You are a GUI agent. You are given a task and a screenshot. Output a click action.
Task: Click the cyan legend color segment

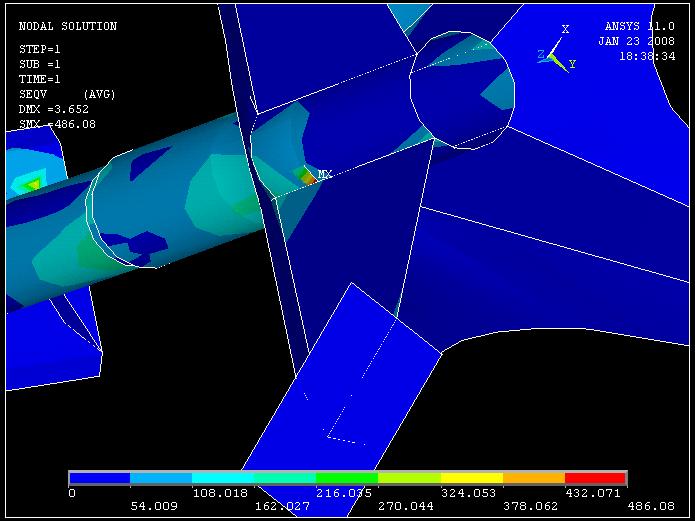[223, 478]
